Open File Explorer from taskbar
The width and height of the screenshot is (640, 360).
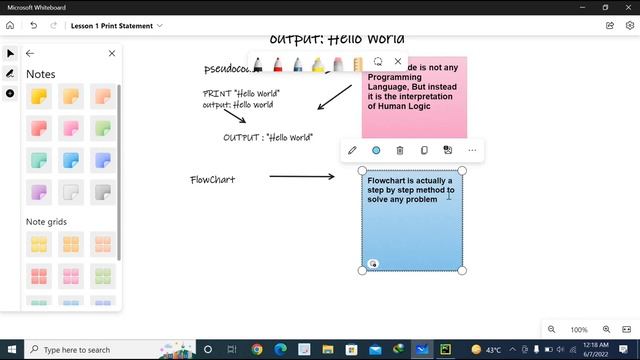(328, 349)
